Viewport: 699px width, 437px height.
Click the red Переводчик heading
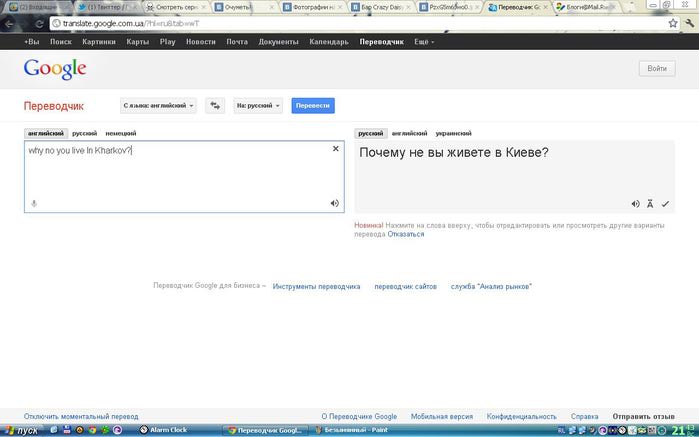tap(53, 106)
